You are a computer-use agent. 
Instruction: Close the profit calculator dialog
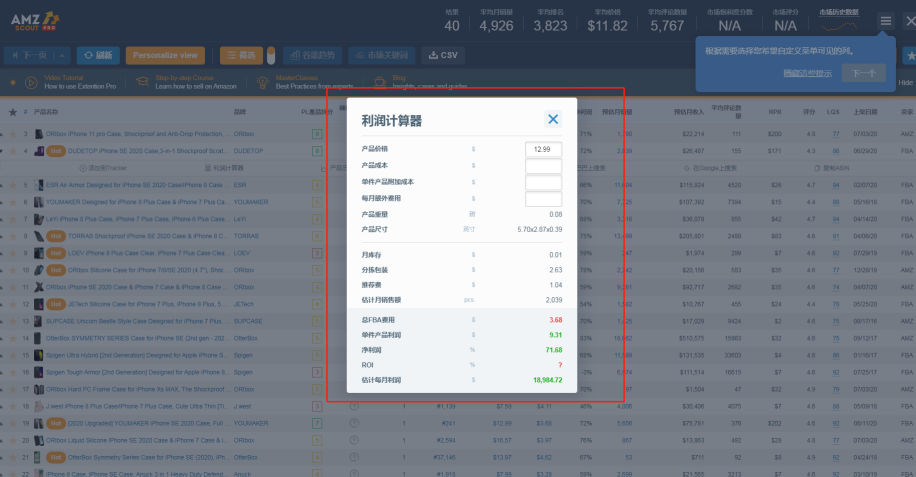tap(553, 119)
